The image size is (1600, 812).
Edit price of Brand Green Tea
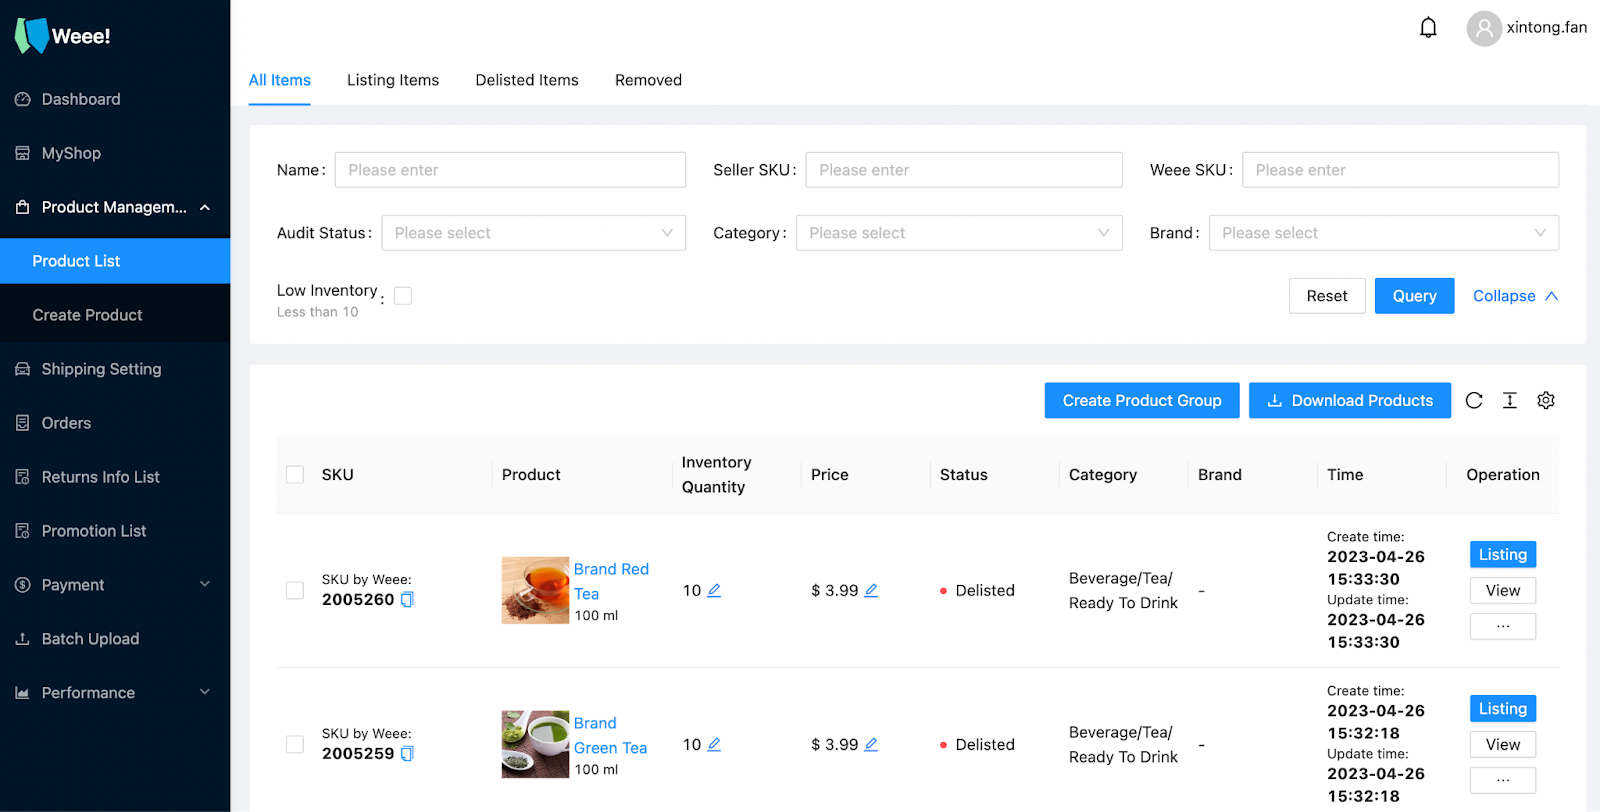pos(871,745)
